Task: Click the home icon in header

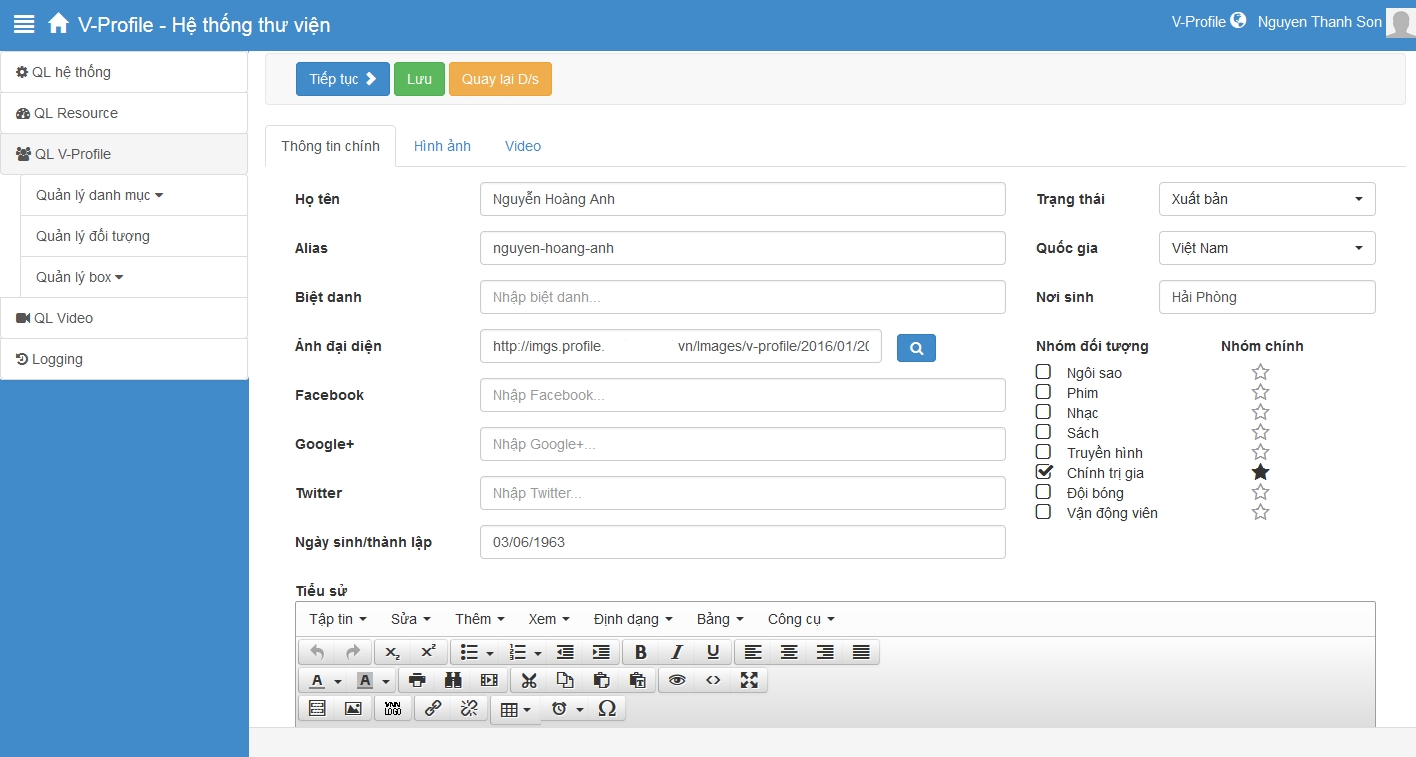Action: [x=59, y=23]
